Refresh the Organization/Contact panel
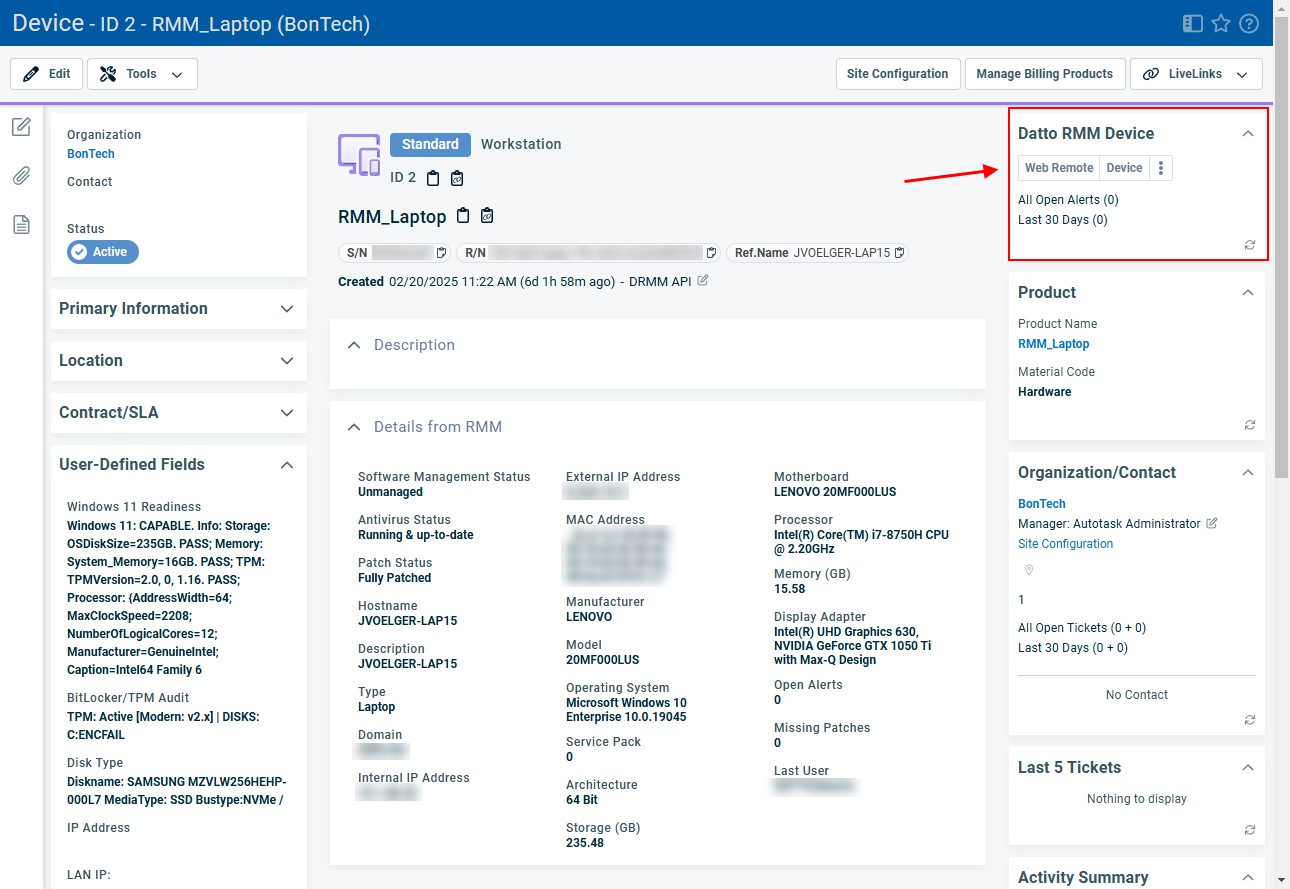The image size is (1290, 889). [1250, 720]
